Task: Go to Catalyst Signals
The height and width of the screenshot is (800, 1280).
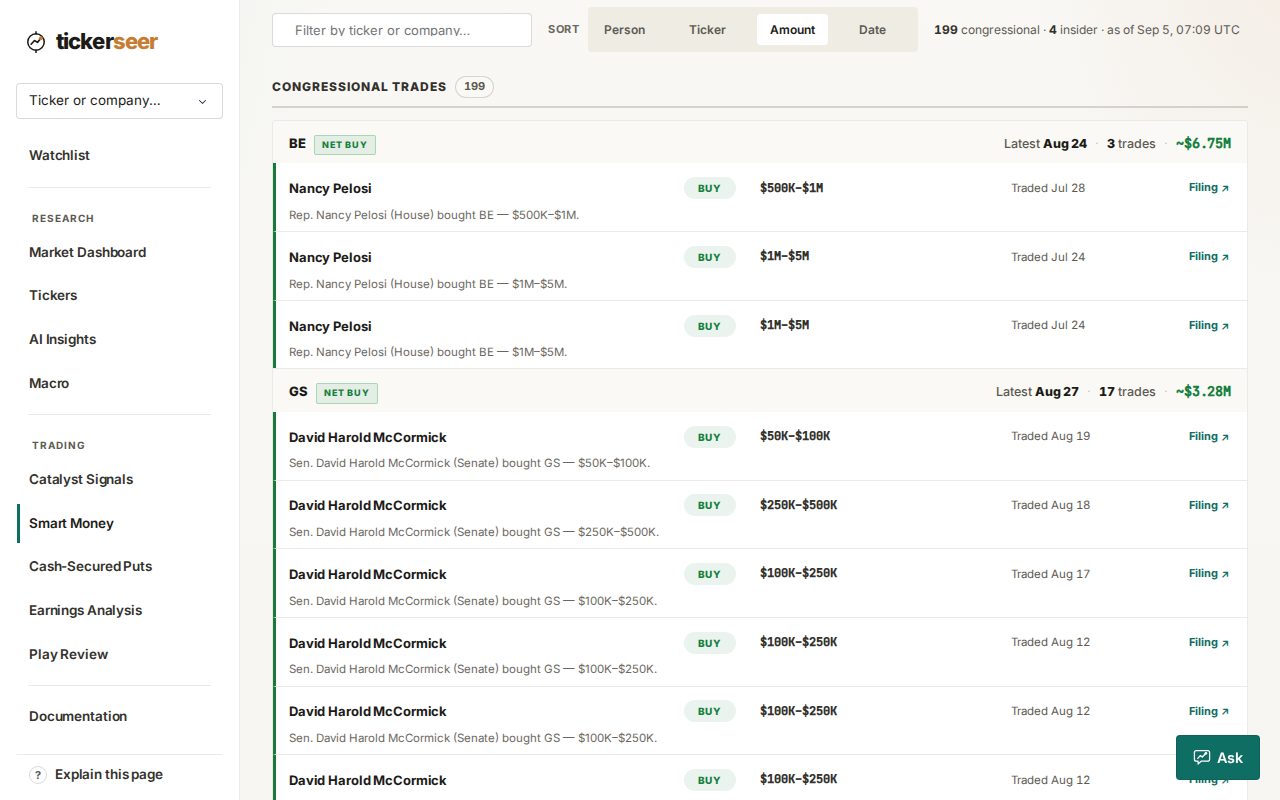Action: pos(81,479)
